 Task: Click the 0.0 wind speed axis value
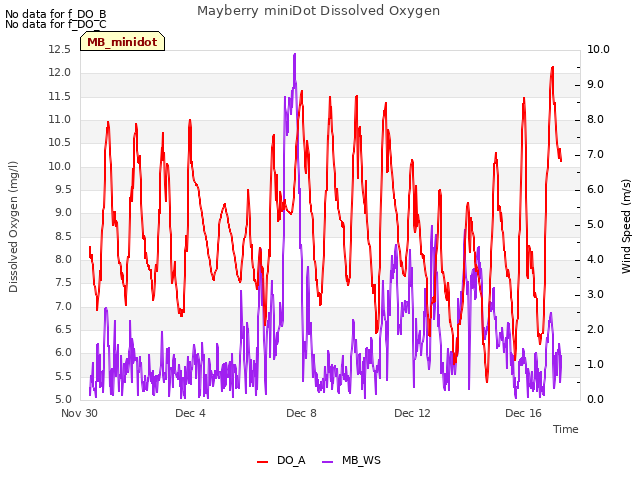point(596,400)
